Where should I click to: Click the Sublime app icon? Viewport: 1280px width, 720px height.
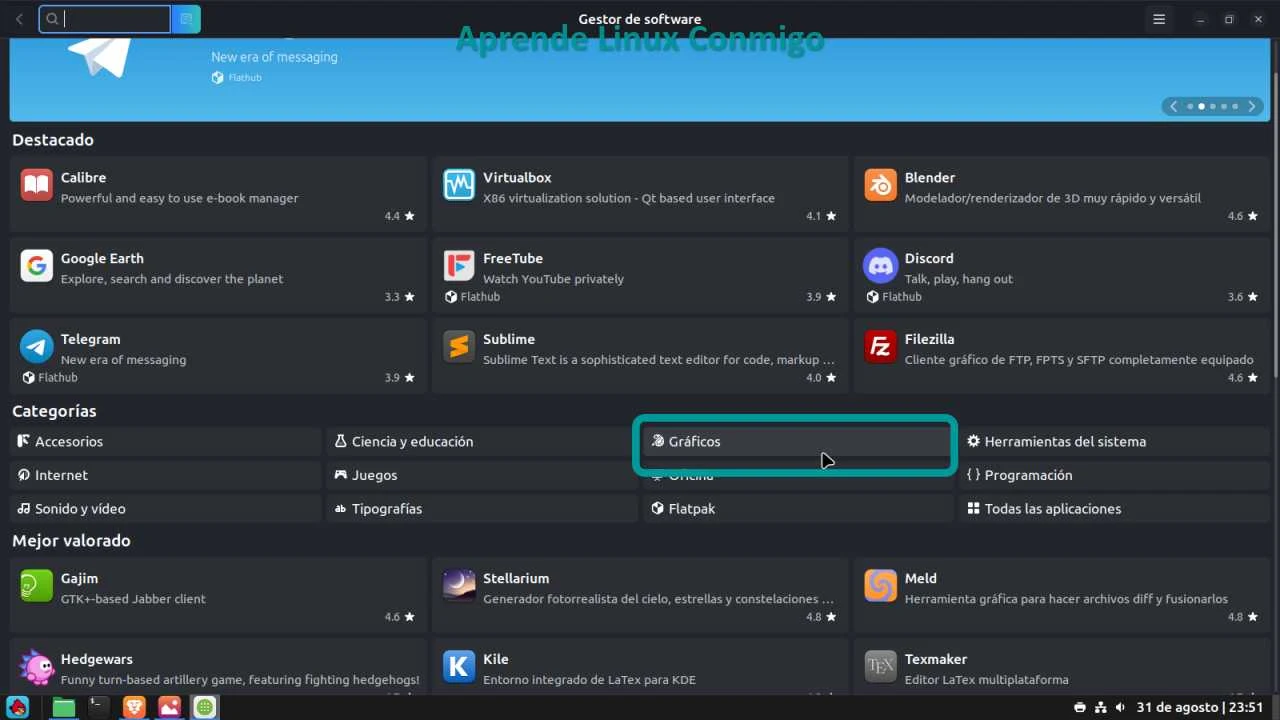(x=459, y=347)
